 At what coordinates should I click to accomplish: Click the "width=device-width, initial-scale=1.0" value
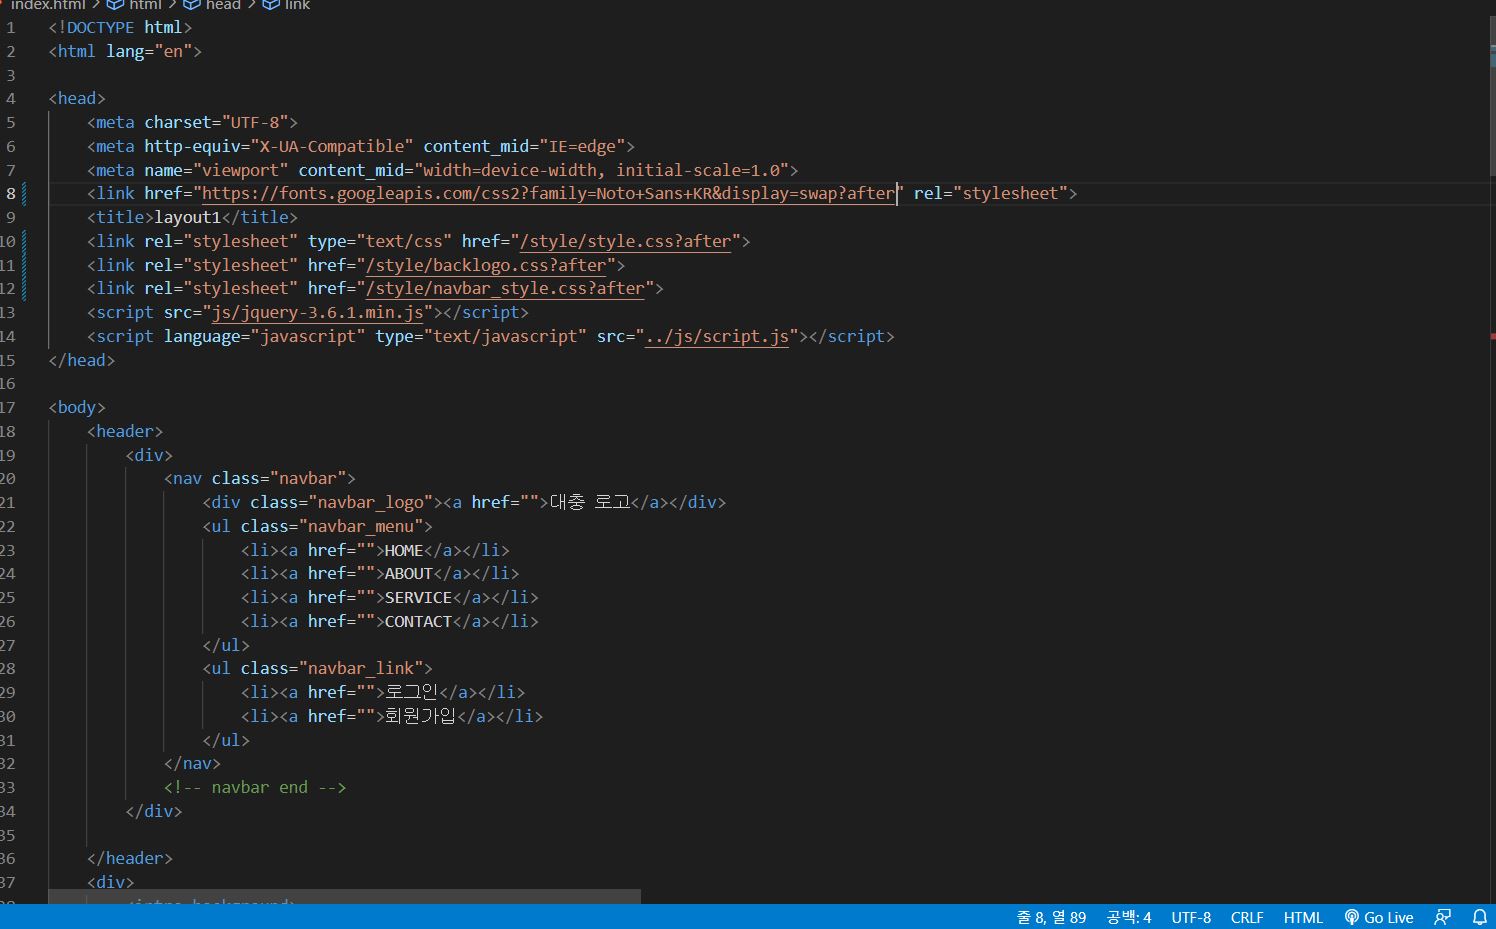point(601,170)
